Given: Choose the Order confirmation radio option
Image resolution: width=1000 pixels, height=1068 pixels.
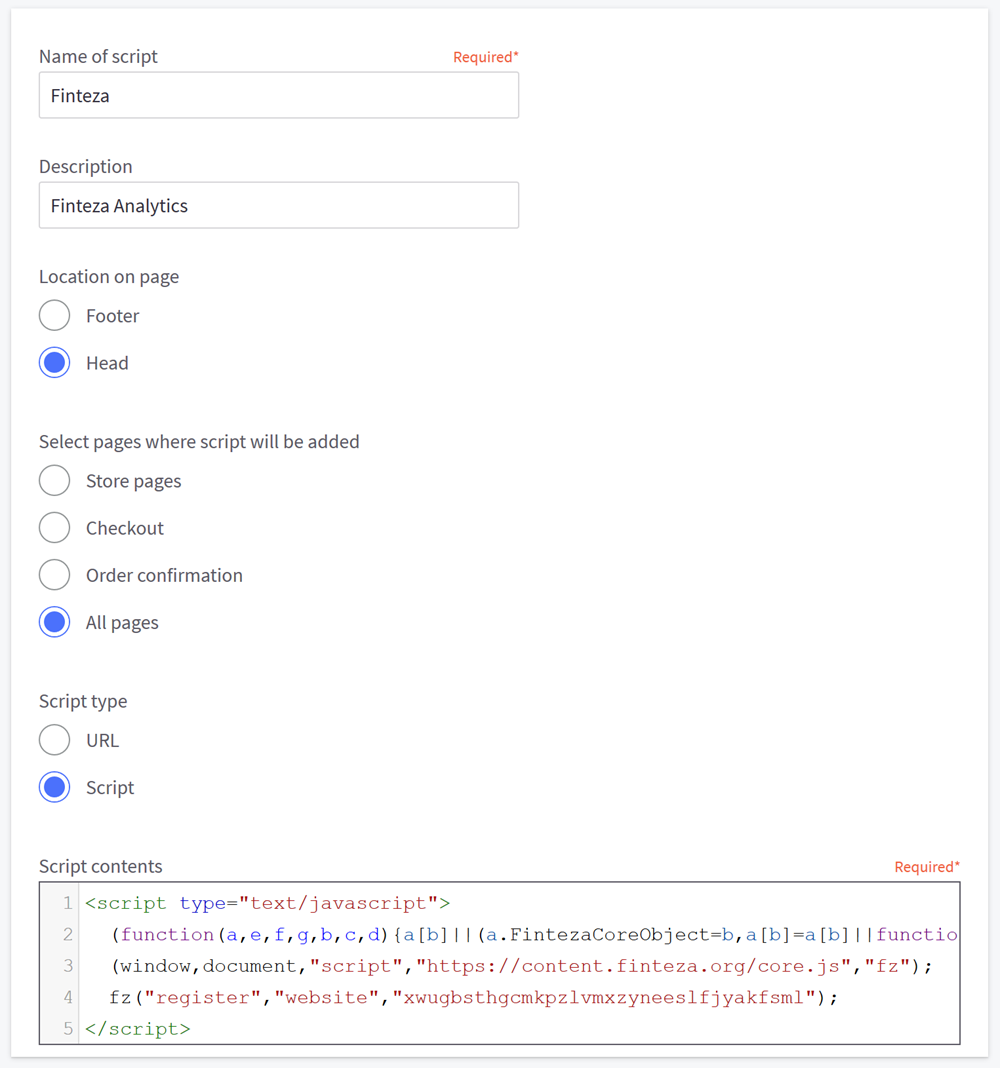Looking at the screenshot, I should (54, 575).
